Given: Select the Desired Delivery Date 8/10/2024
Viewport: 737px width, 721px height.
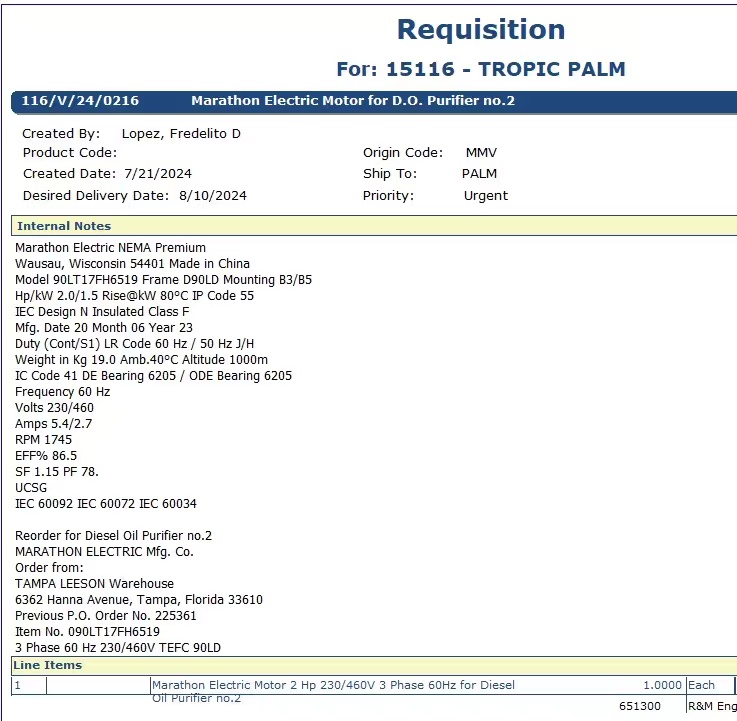Looking at the screenshot, I should pos(213,196).
